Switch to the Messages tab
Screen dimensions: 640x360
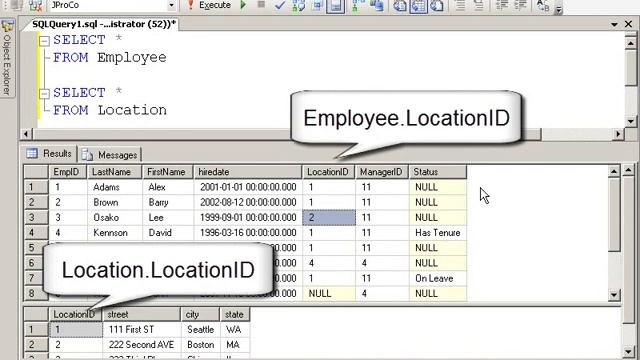[x=110, y=155]
